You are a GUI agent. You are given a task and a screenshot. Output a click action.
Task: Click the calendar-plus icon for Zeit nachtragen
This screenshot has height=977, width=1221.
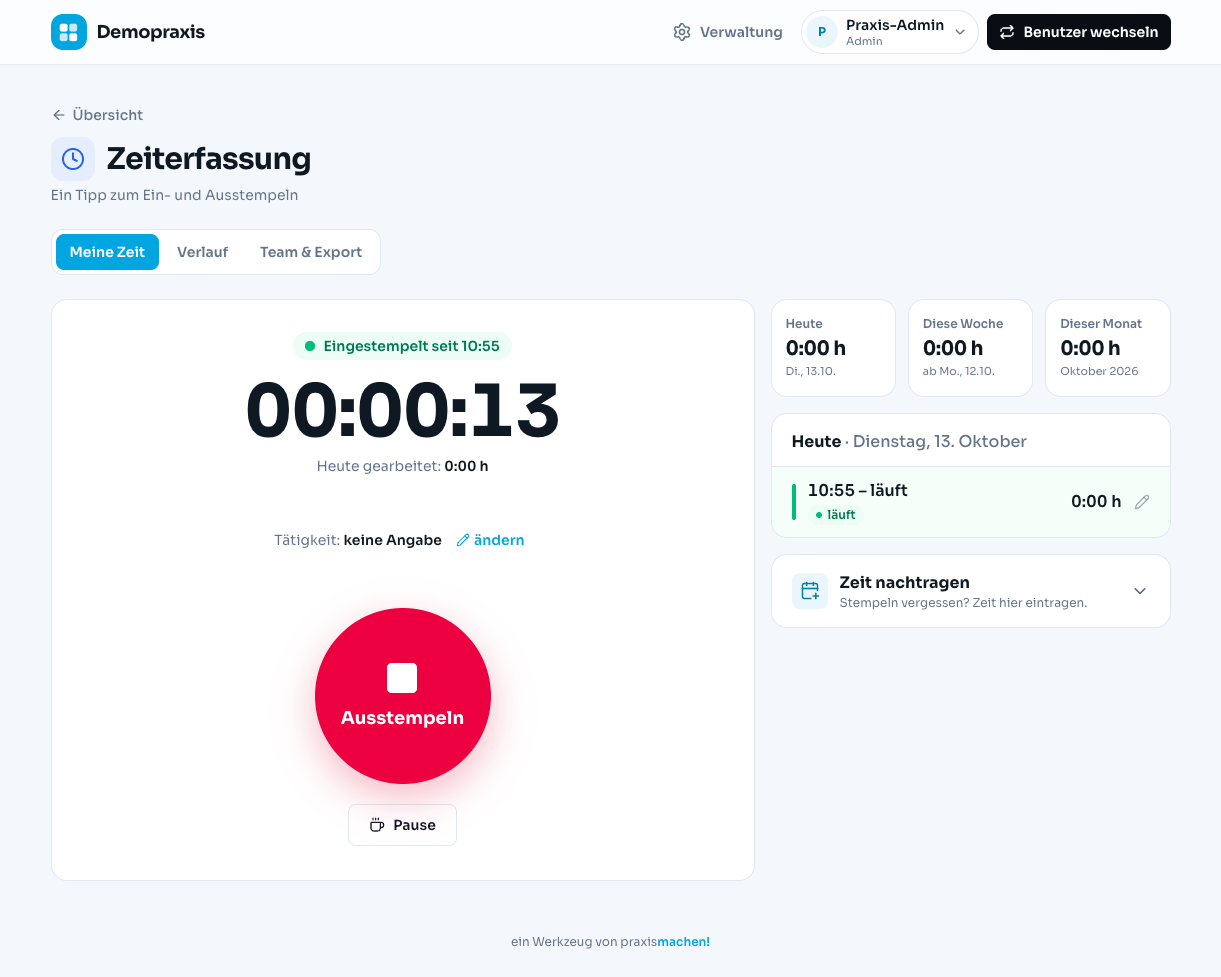click(810, 591)
